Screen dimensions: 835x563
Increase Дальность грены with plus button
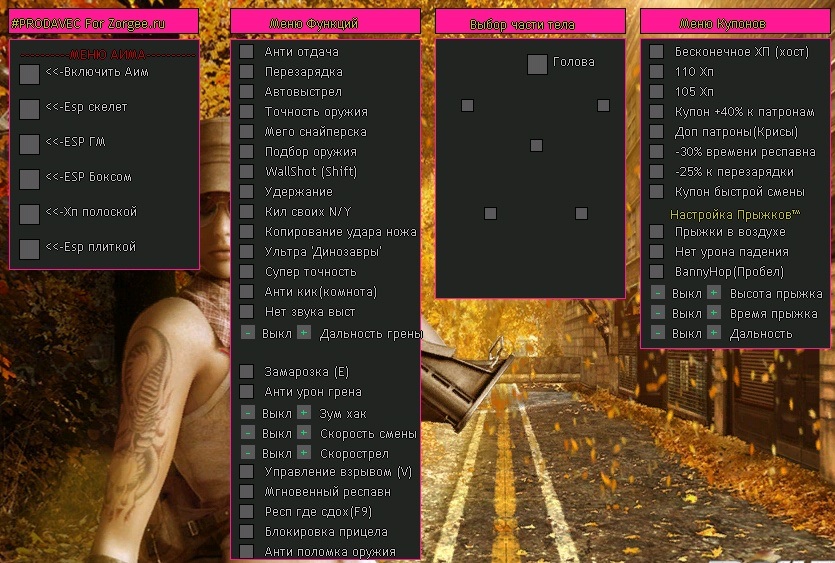tap(304, 333)
